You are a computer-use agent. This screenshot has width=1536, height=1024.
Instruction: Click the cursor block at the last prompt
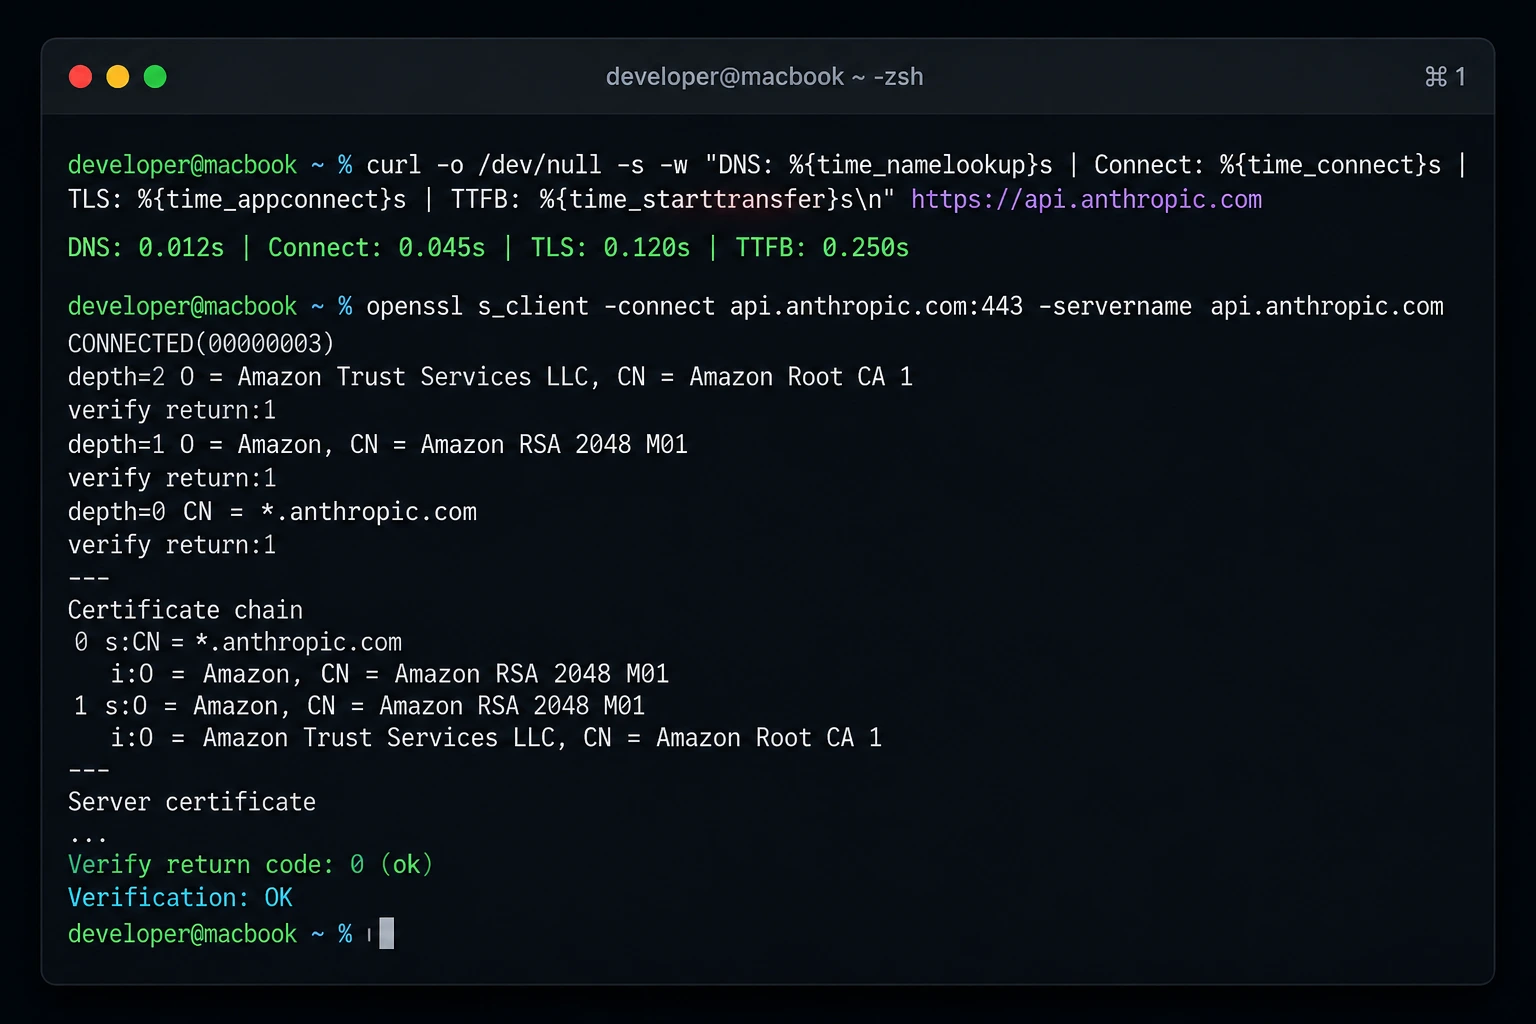coord(386,933)
